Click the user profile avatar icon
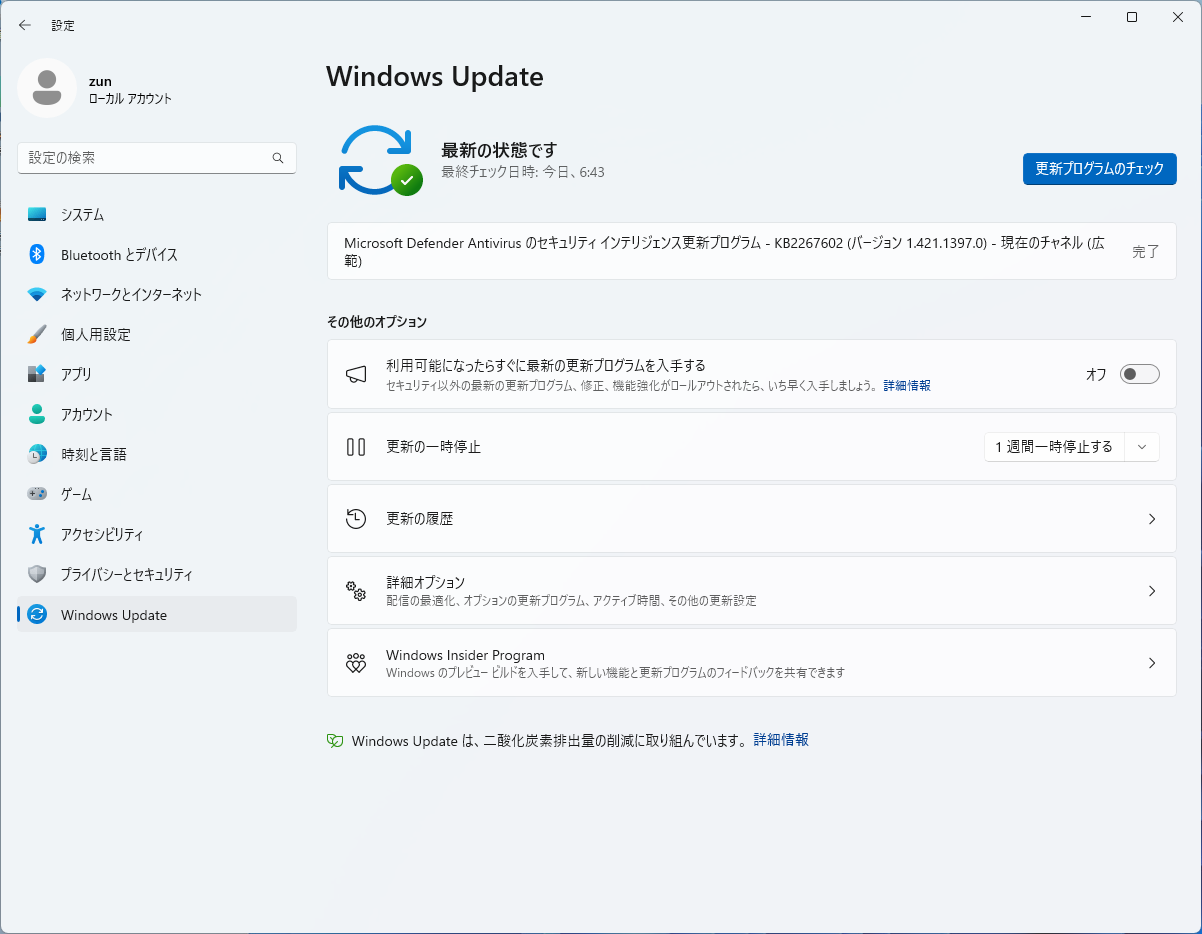Viewport: 1202px width, 934px height. click(x=47, y=88)
